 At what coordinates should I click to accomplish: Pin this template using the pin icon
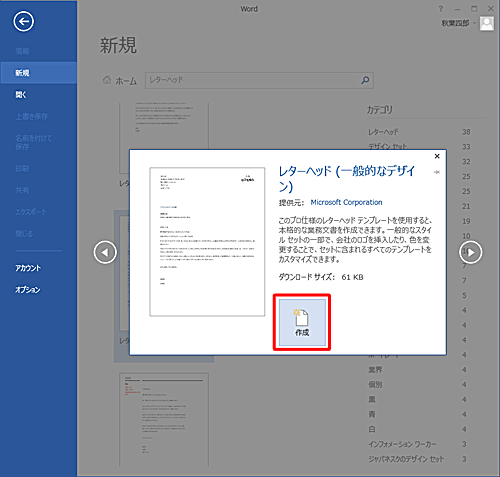[x=436, y=172]
